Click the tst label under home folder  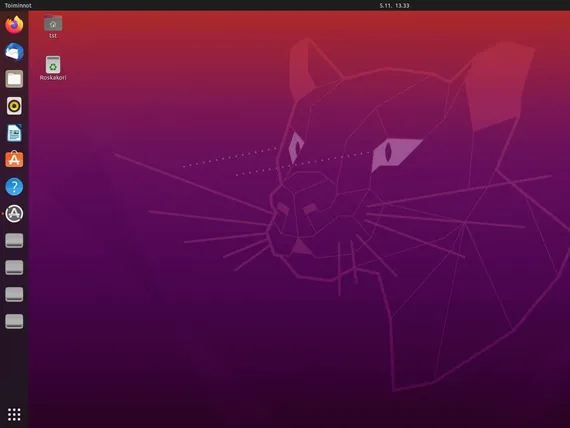click(x=53, y=36)
